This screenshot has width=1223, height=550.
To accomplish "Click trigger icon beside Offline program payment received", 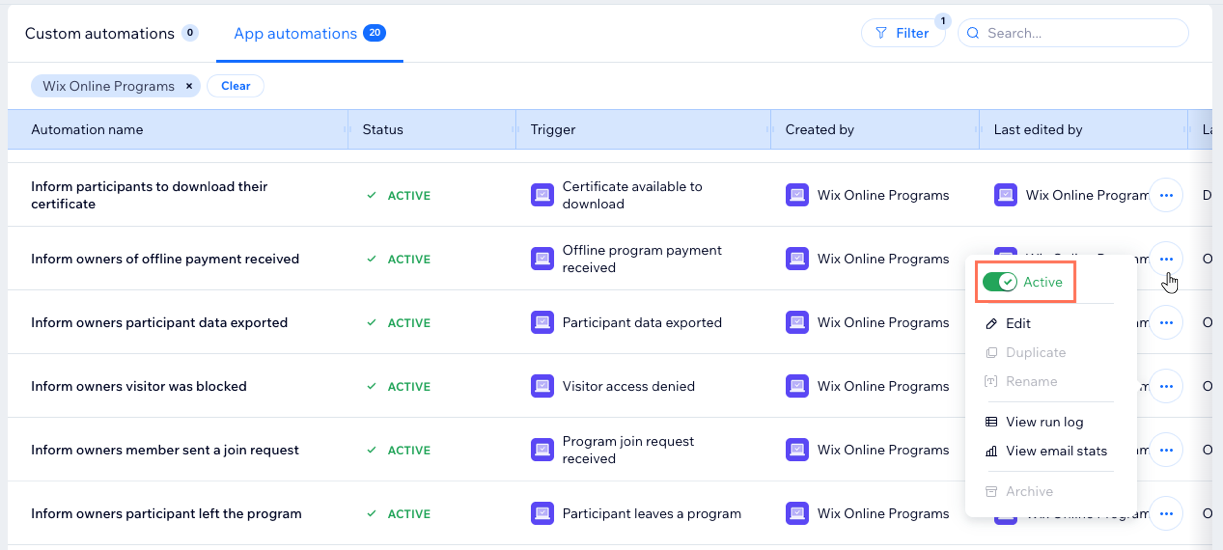I will tap(542, 259).
